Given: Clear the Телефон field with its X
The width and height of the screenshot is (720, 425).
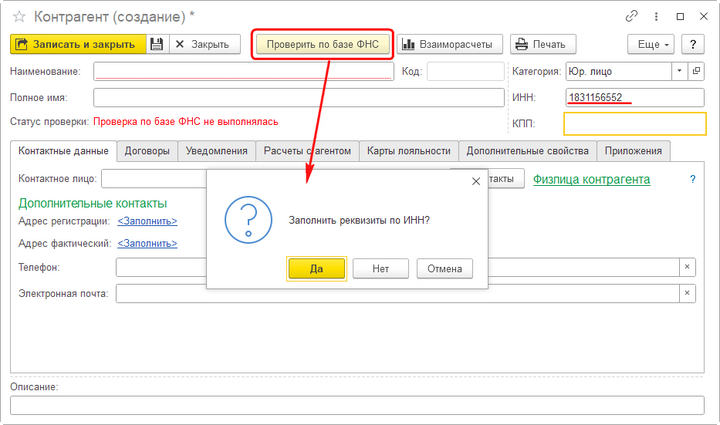Looking at the screenshot, I should click(x=687, y=267).
